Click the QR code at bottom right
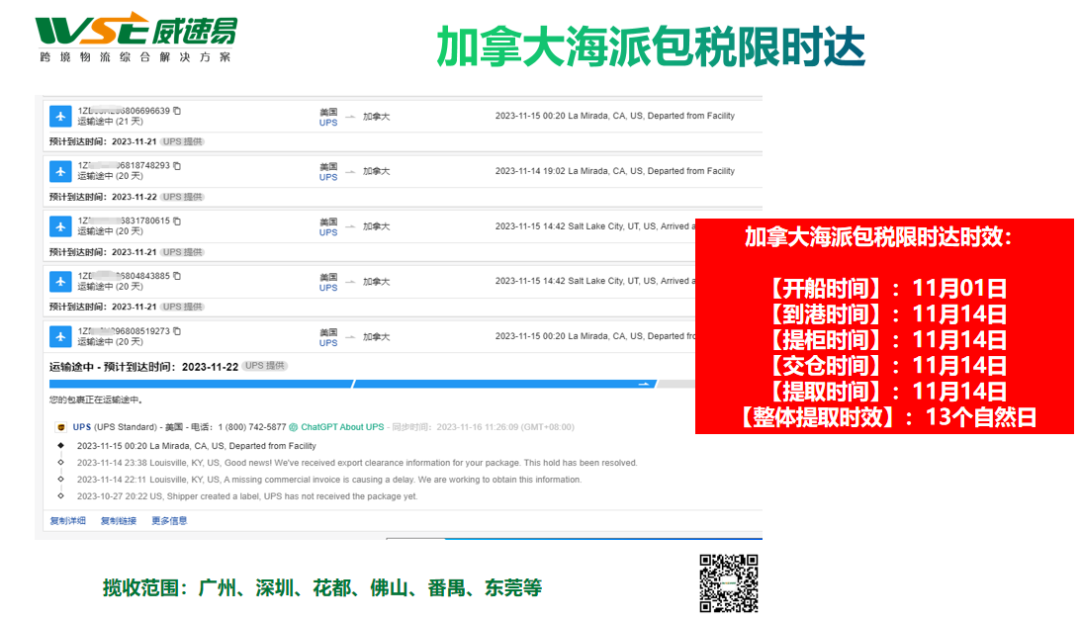This screenshot has width=1080, height=622. [x=728, y=582]
